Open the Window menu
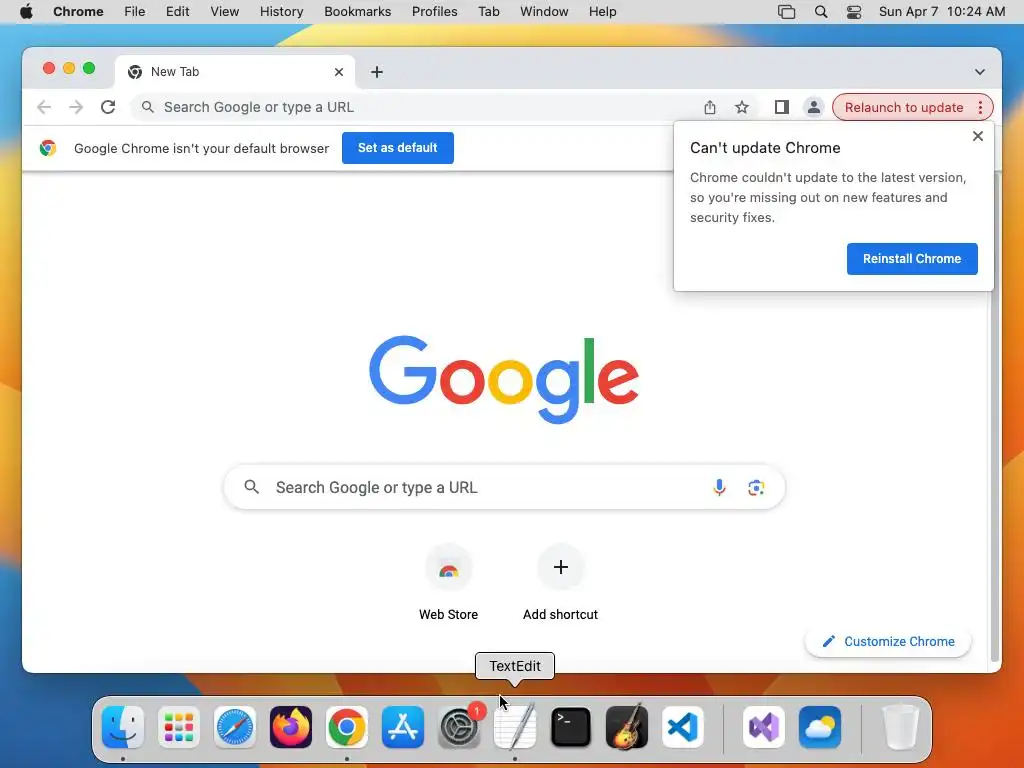Screen dimensions: 1024x768 pyautogui.click(x=544, y=11)
